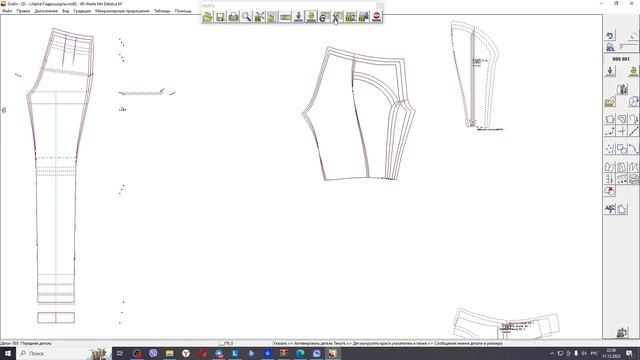Viewport: 640px width, 360px height.
Task: Open the Правка menu
Action: click(23, 11)
